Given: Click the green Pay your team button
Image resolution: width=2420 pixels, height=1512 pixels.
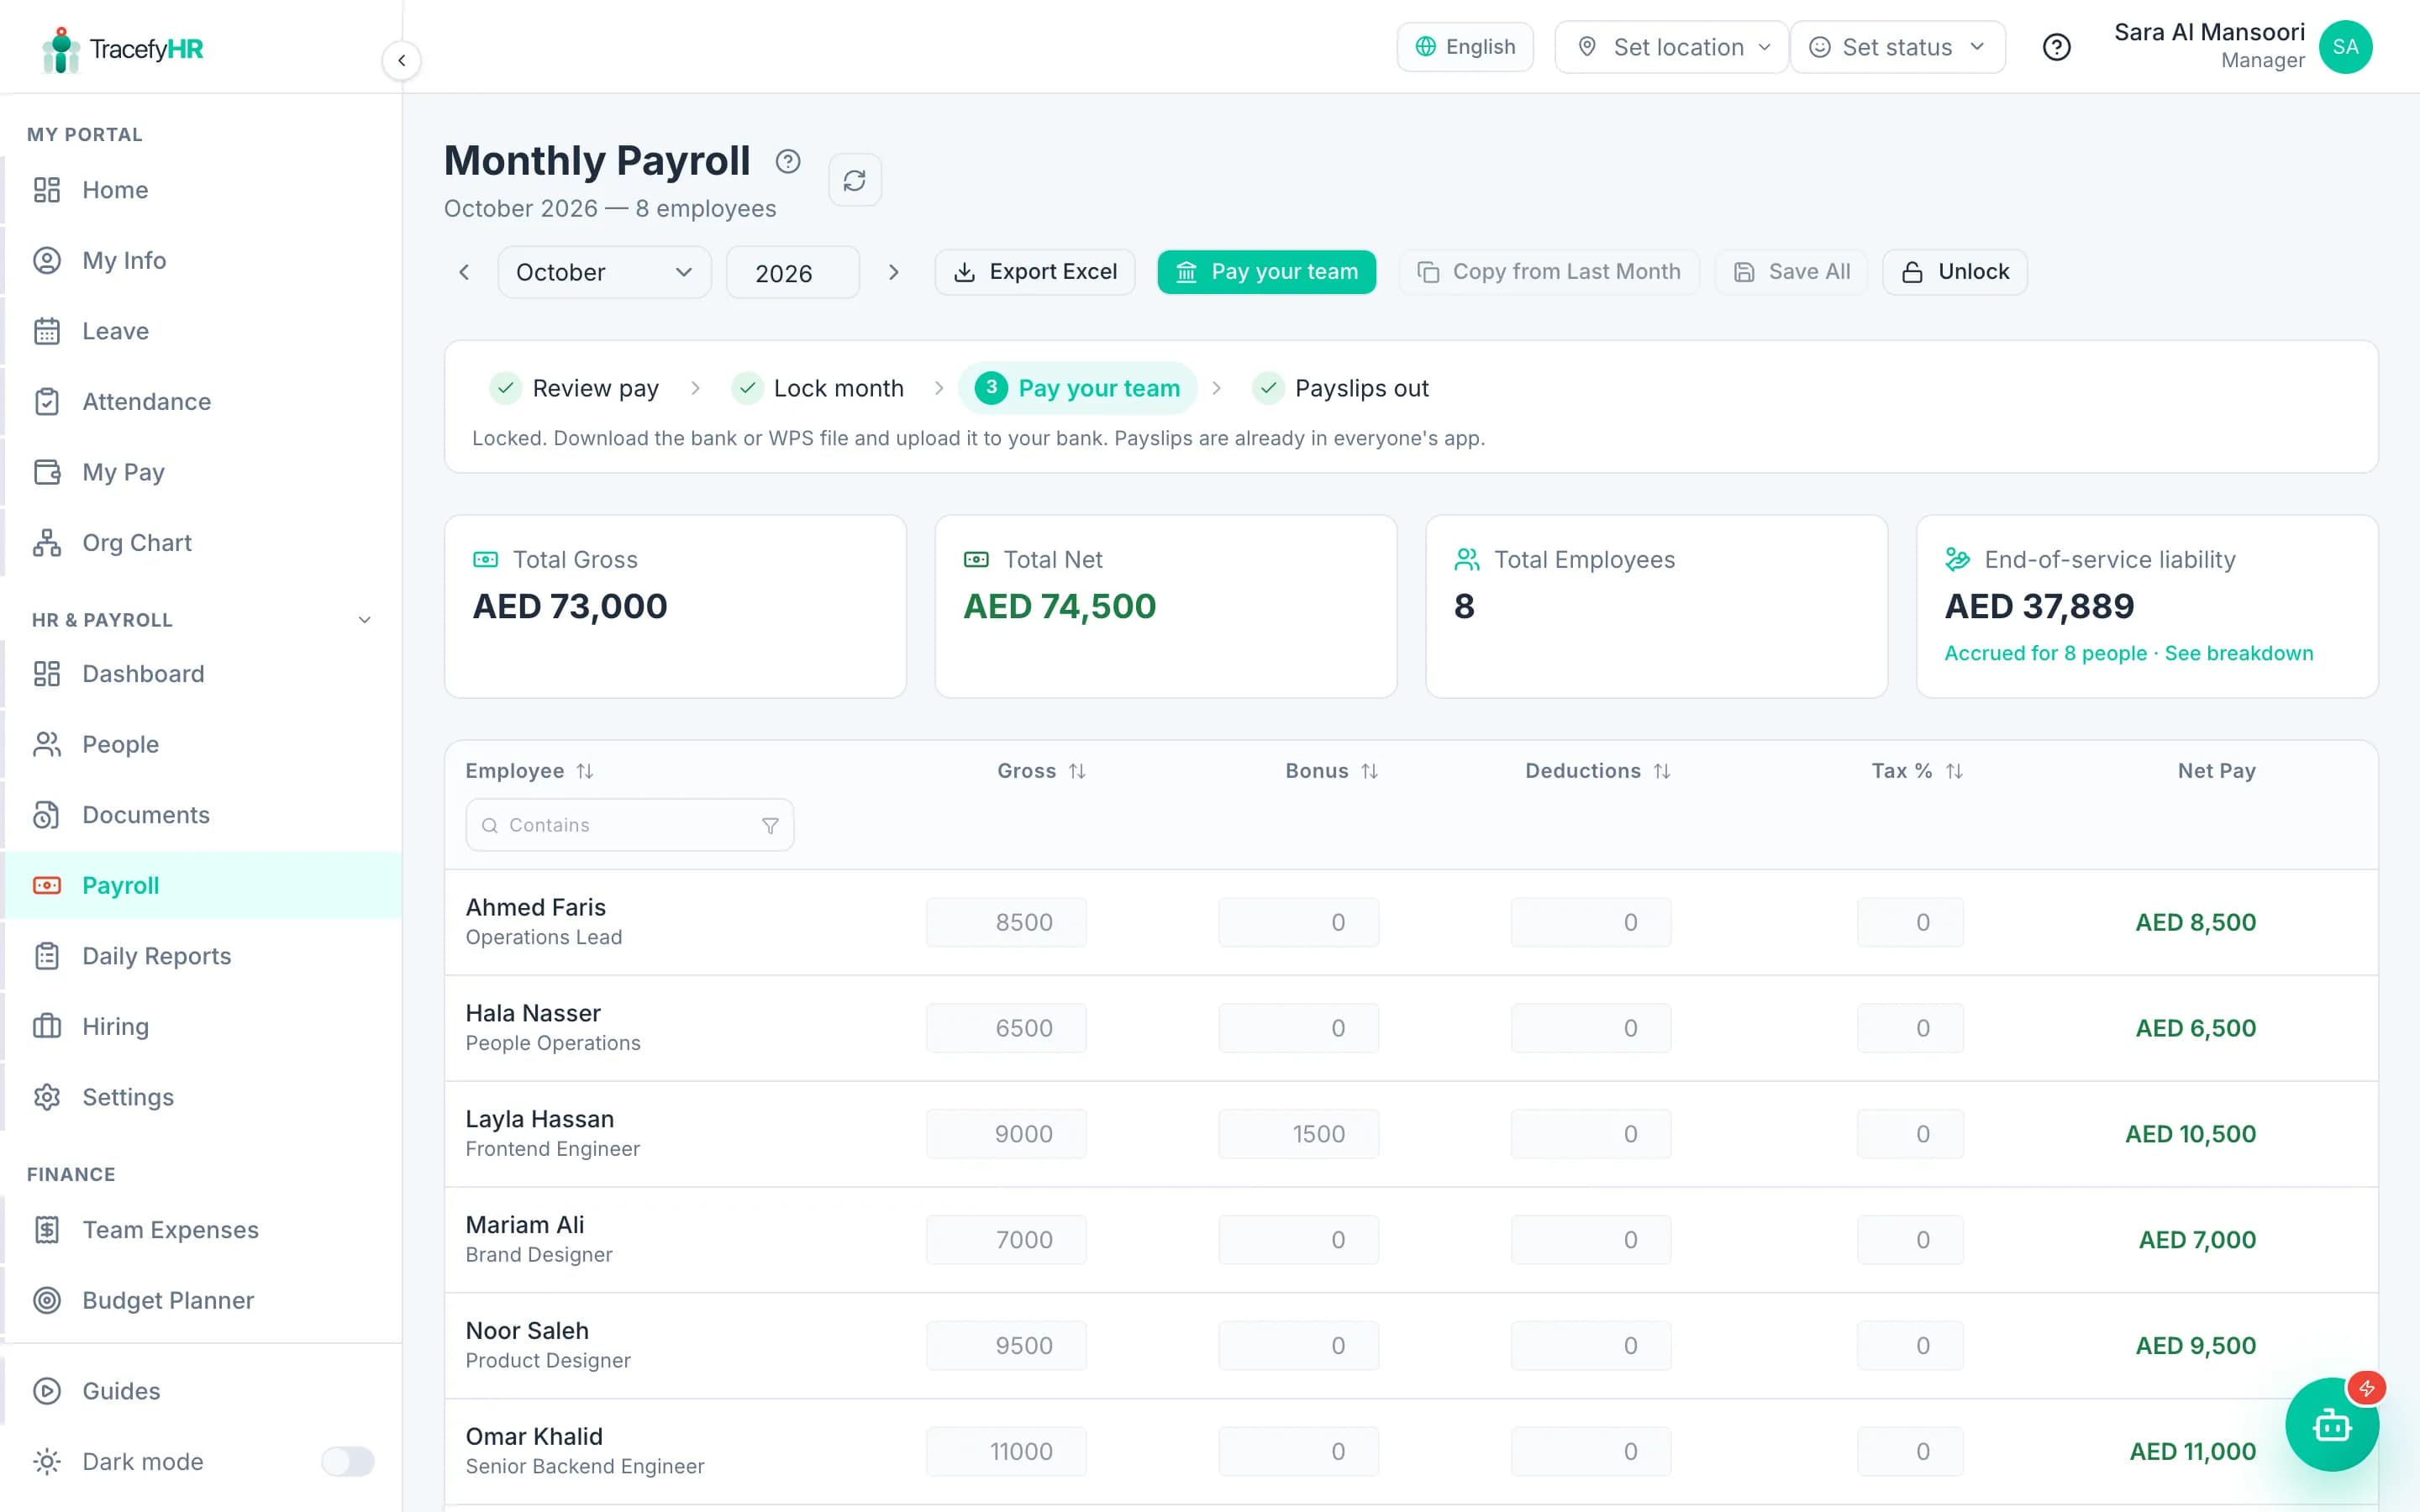Looking at the screenshot, I should [x=1266, y=272].
